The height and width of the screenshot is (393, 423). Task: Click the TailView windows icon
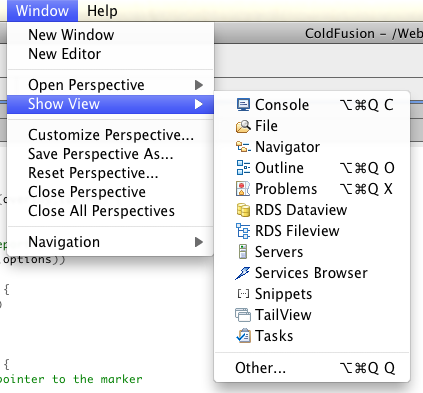pyautogui.click(x=243, y=315)
